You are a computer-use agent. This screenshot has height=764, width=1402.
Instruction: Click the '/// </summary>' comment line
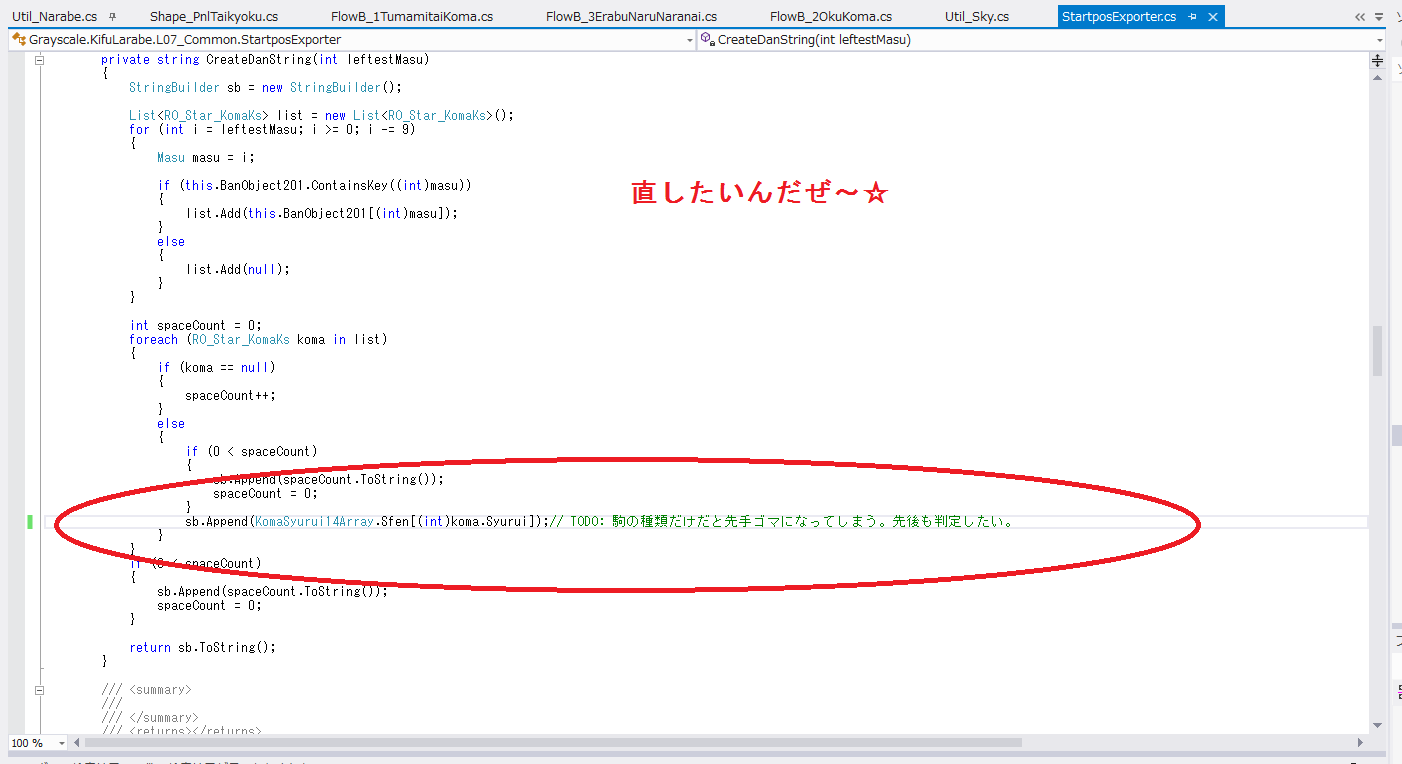tap(150, 718)
